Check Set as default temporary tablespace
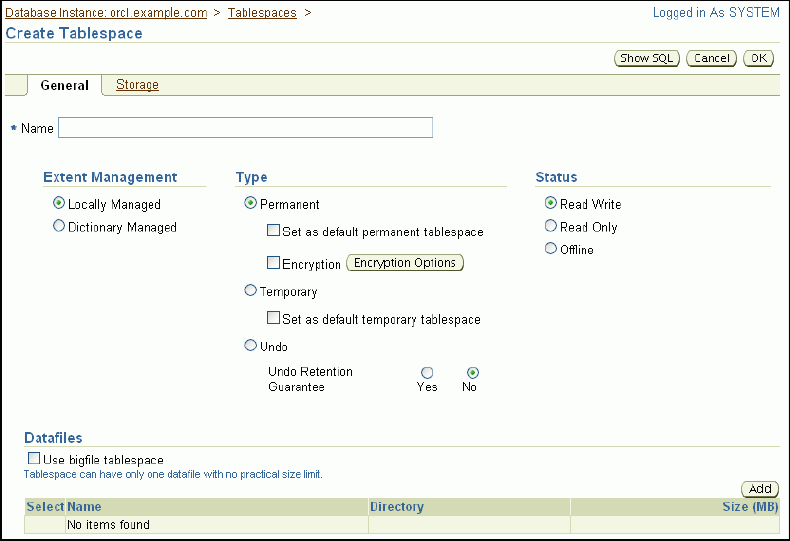Screen dimensions: 790x541 pyautogui.click(x=273, y=319)
